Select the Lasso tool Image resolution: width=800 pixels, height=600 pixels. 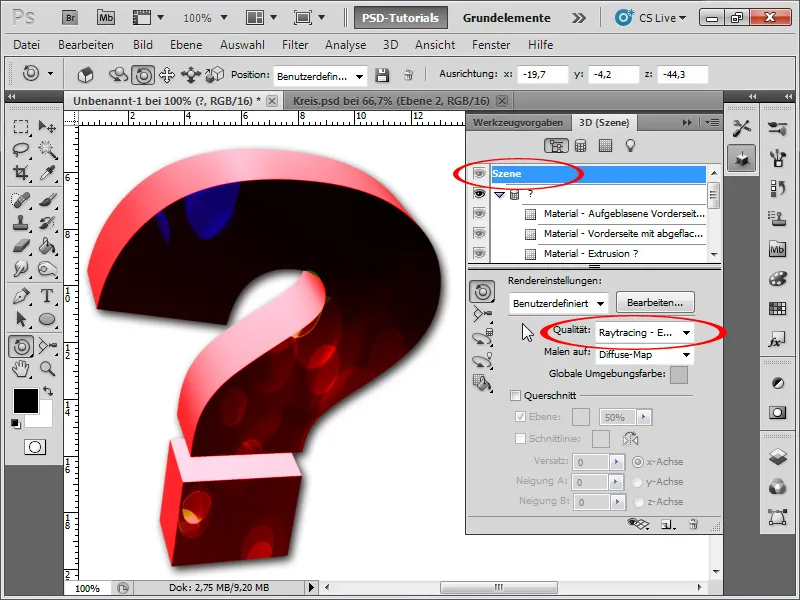pos(21,149)
